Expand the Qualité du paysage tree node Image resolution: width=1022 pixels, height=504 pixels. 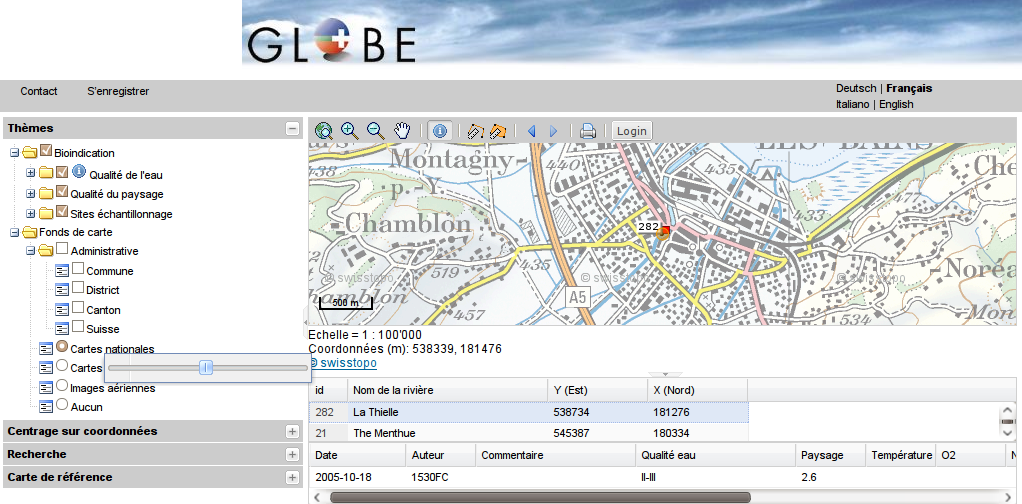(30, 194)
